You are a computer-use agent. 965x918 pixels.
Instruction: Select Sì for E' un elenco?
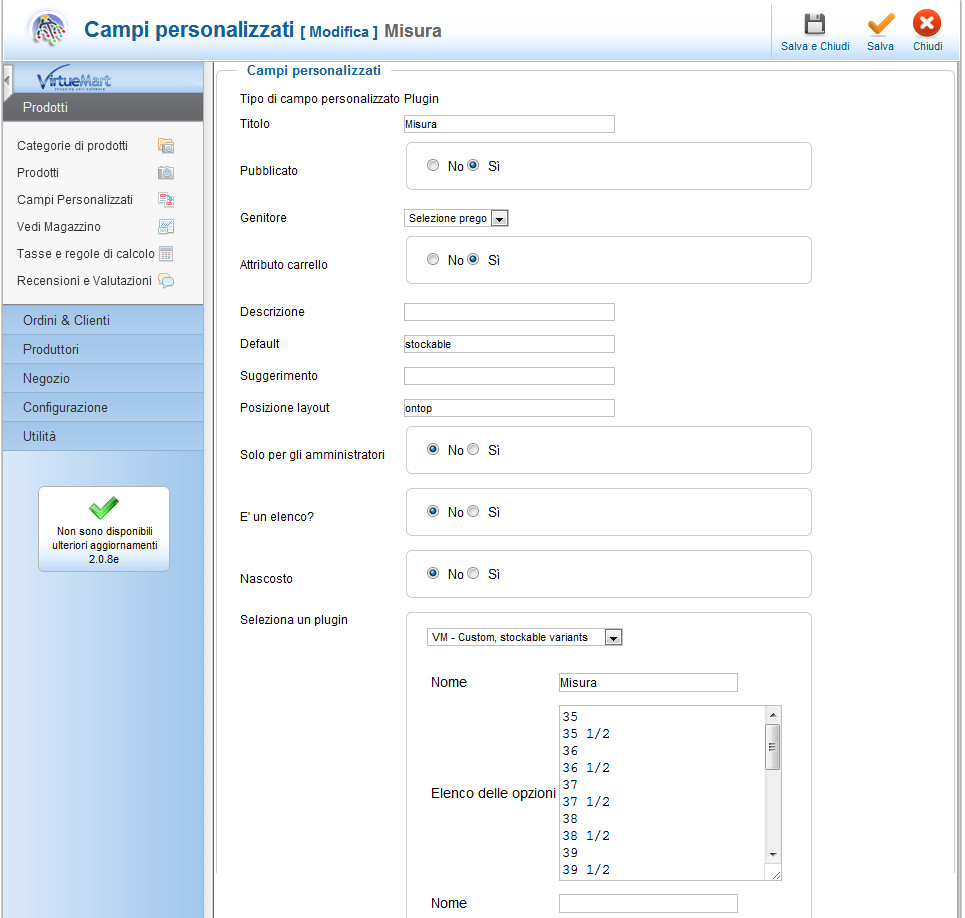474,512
